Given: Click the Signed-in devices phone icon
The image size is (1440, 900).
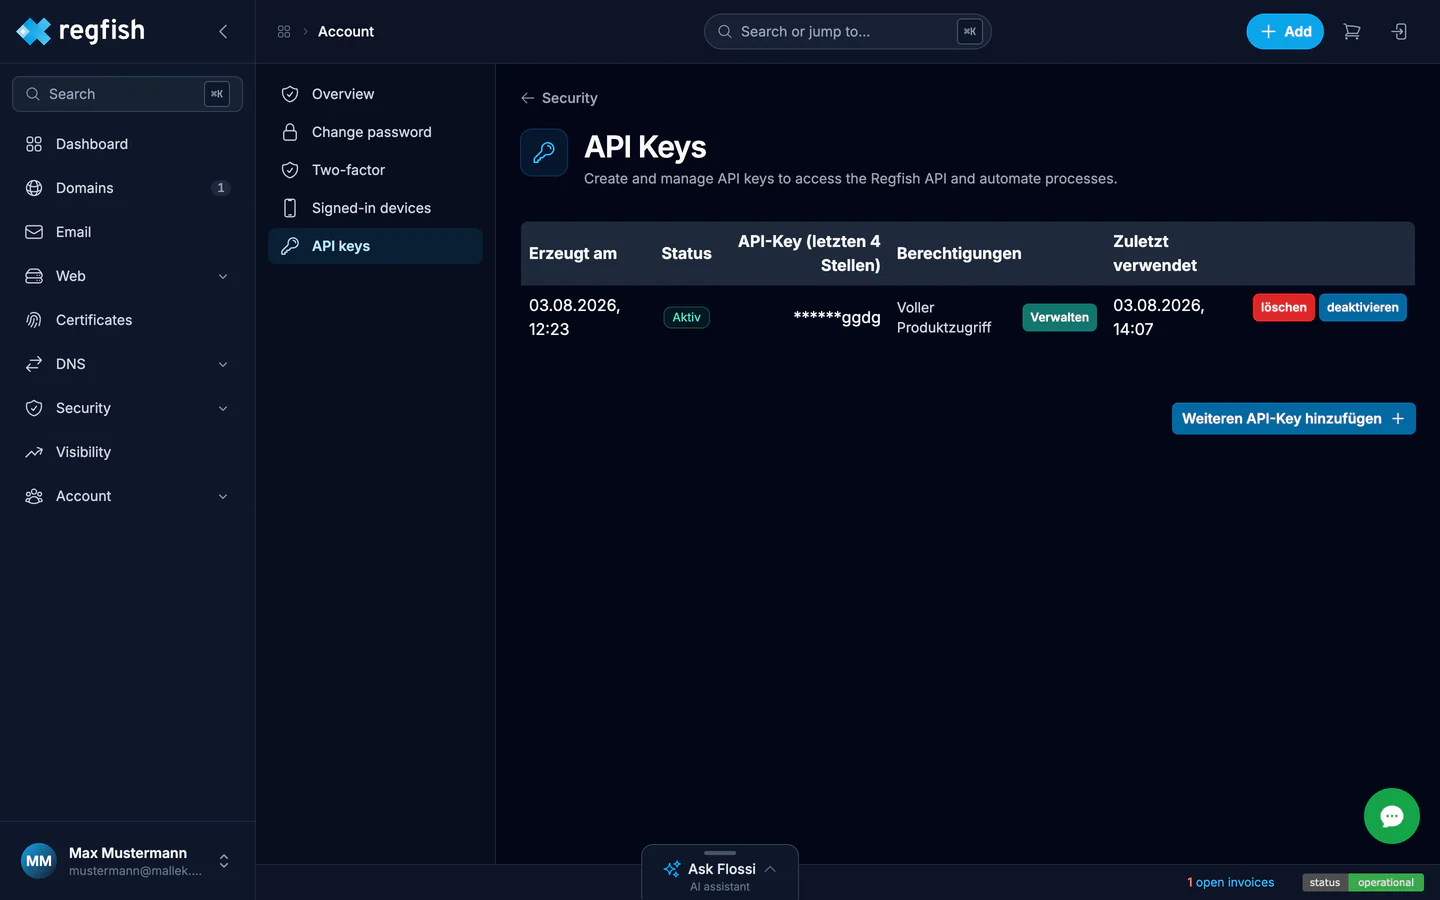Looking at the screenshot, I should click(290, 208).
